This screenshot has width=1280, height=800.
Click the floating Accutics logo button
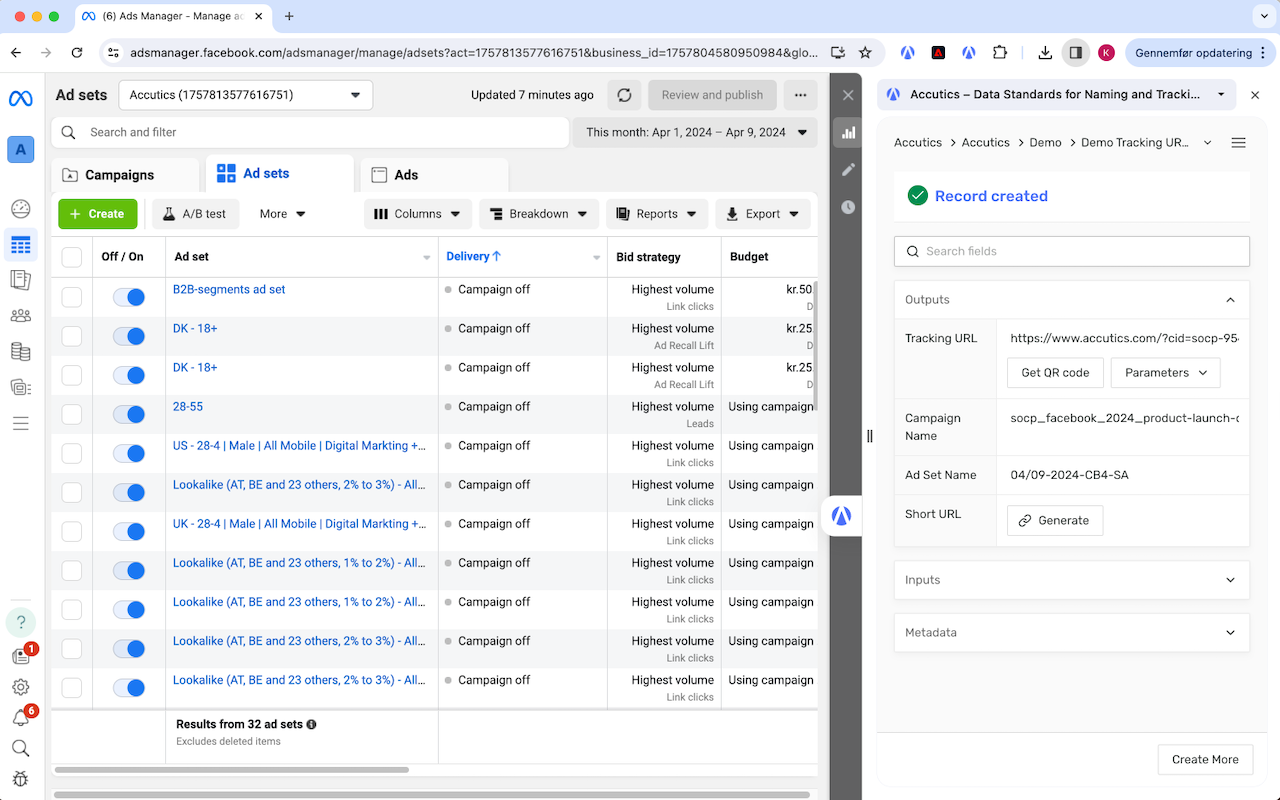[842, 516]
